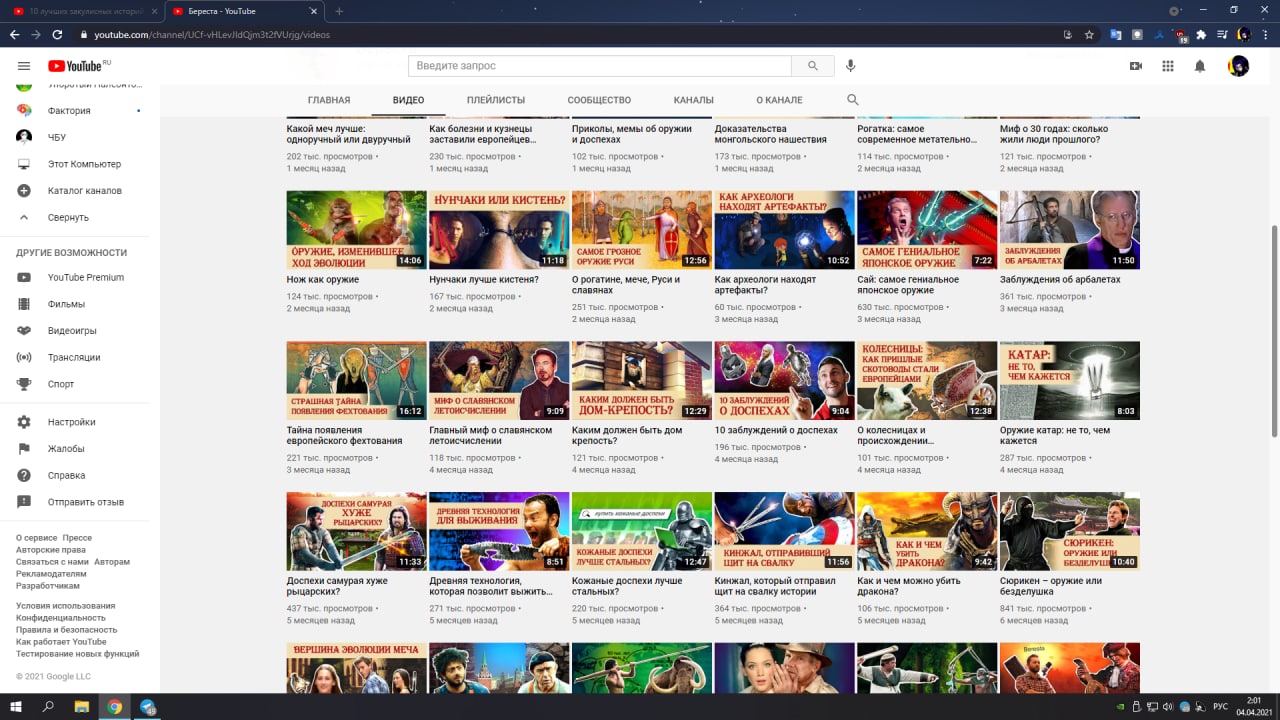Open Telegram from the taskbar
Viewport: 1280px width, 720px height.
(x=148, y=706)
